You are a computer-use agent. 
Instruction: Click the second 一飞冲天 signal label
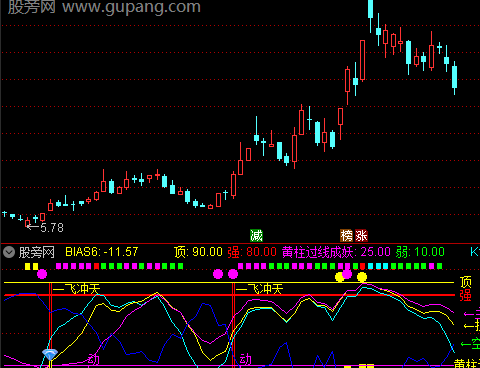[259, 289]
